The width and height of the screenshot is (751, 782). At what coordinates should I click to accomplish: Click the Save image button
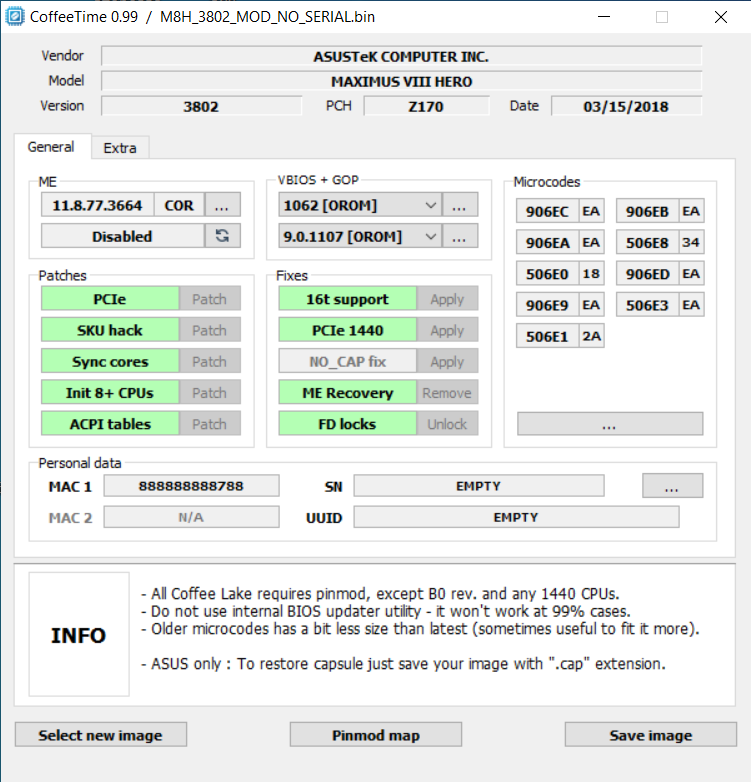650,735
